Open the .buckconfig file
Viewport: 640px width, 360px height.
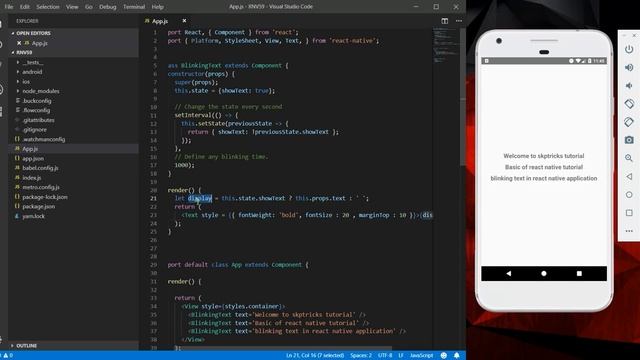point(37,101)
